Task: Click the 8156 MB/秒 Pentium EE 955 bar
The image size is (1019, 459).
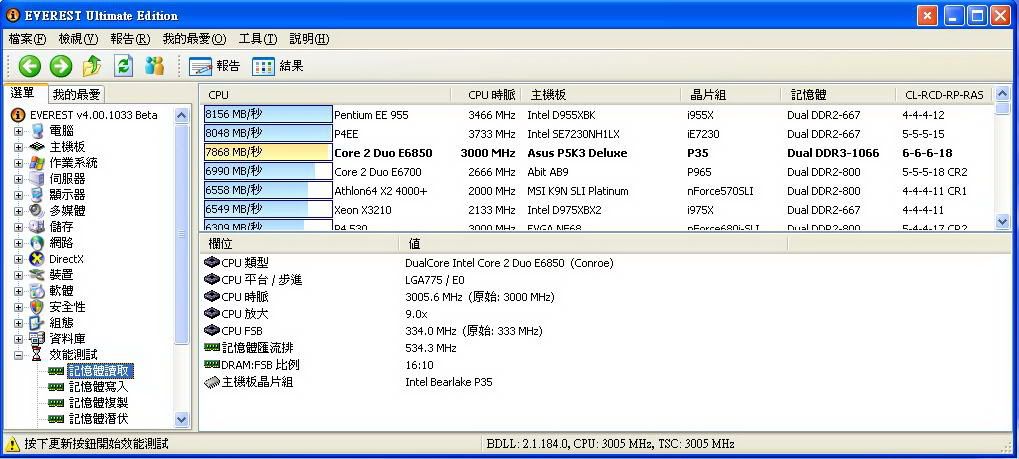Action: pos(268,114)
